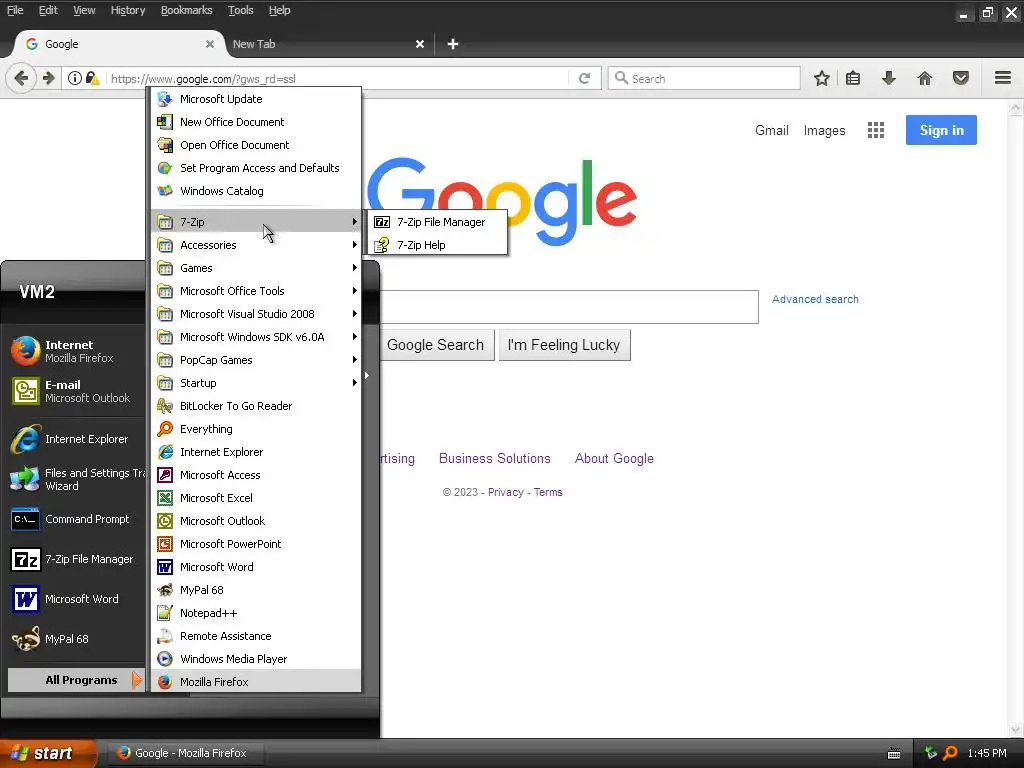Image resolution: width=1024 pixels, height=768 pixels.
Task: Open Command Prompt from Start menu
Action: coord(76,519)
